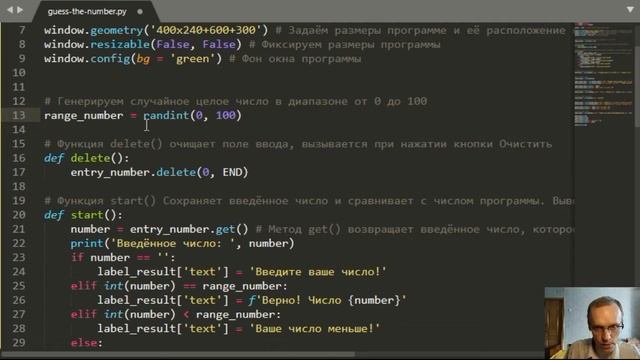Click line number 29 in gutter

(x=19, y=342)
